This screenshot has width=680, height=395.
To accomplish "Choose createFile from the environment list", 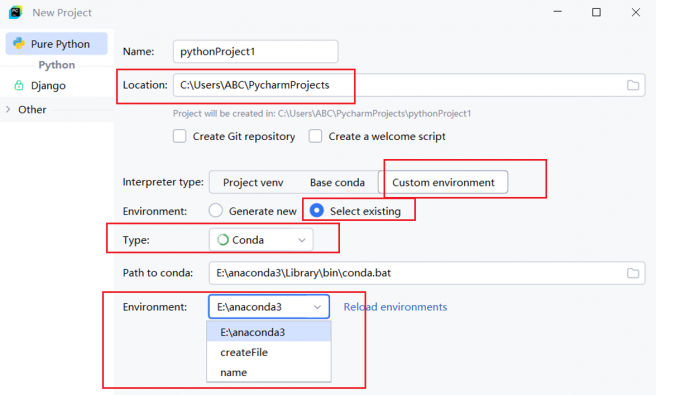I will click(269, 352).
